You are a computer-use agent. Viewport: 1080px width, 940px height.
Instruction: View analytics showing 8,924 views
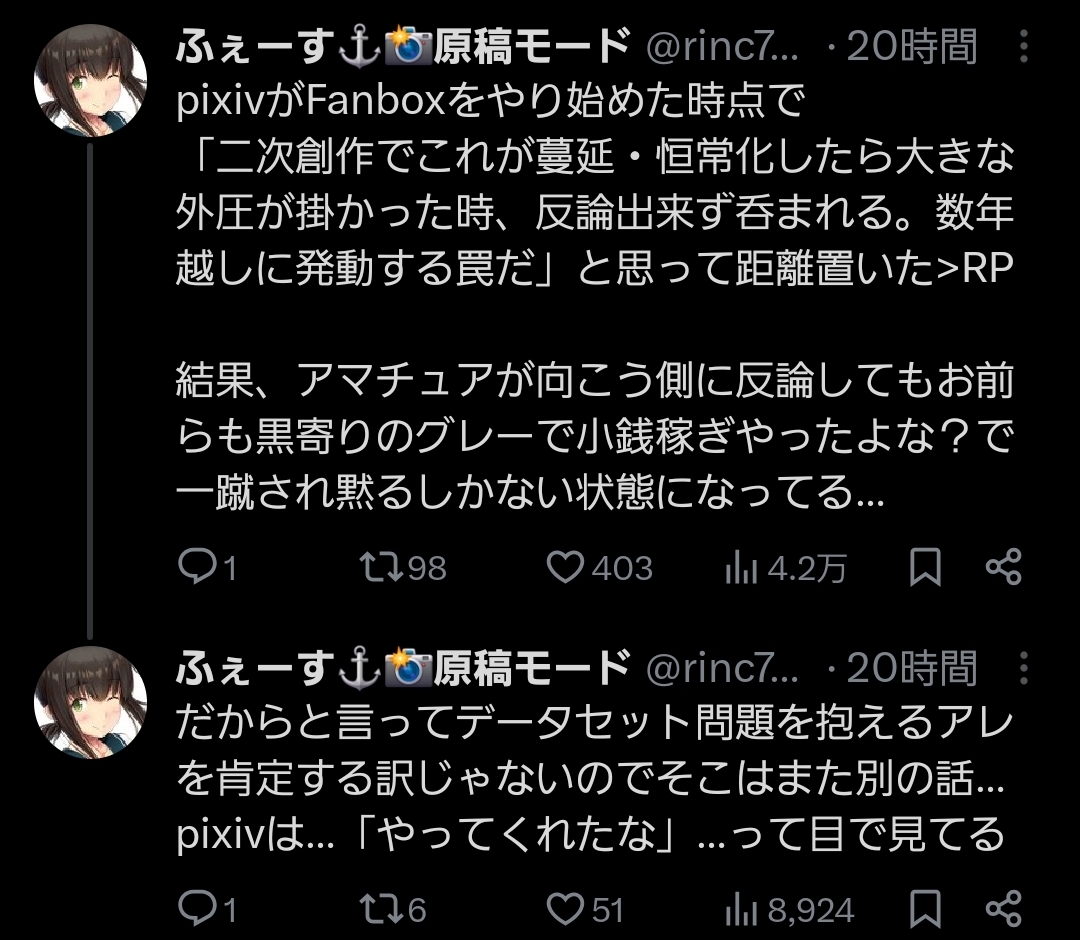740,909
